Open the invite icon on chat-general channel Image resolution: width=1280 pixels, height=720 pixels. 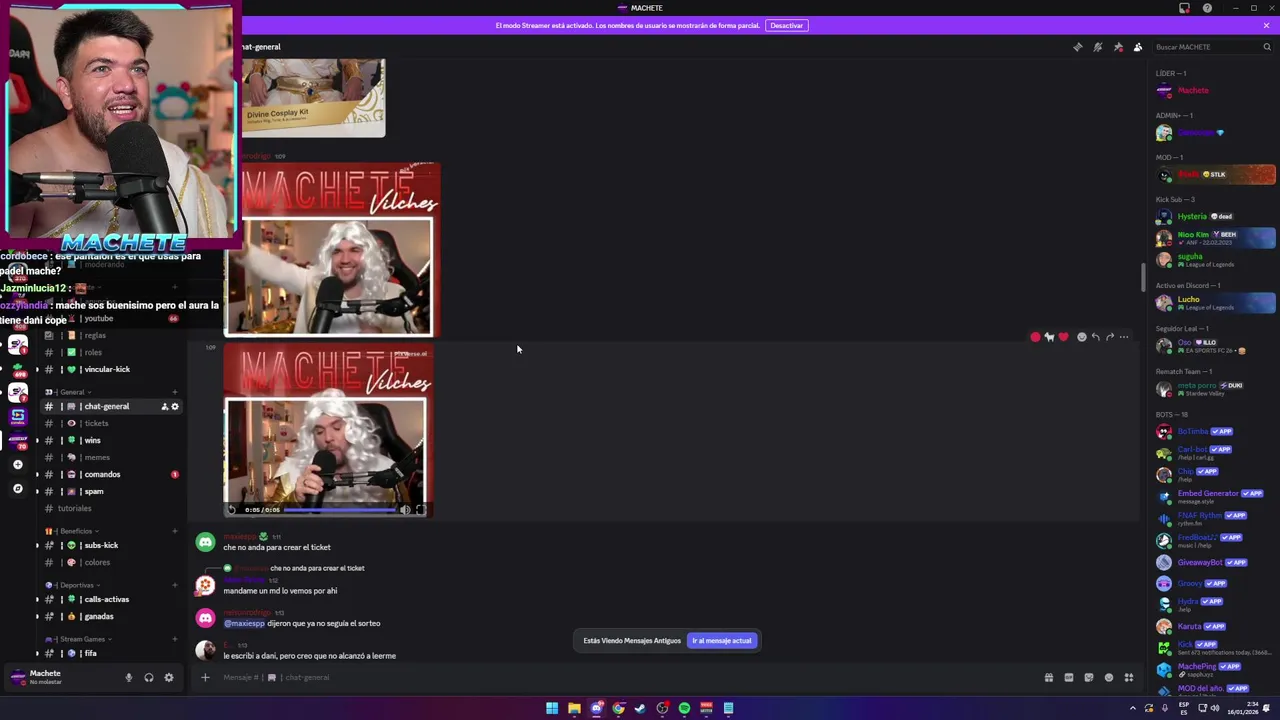(165, 407)
